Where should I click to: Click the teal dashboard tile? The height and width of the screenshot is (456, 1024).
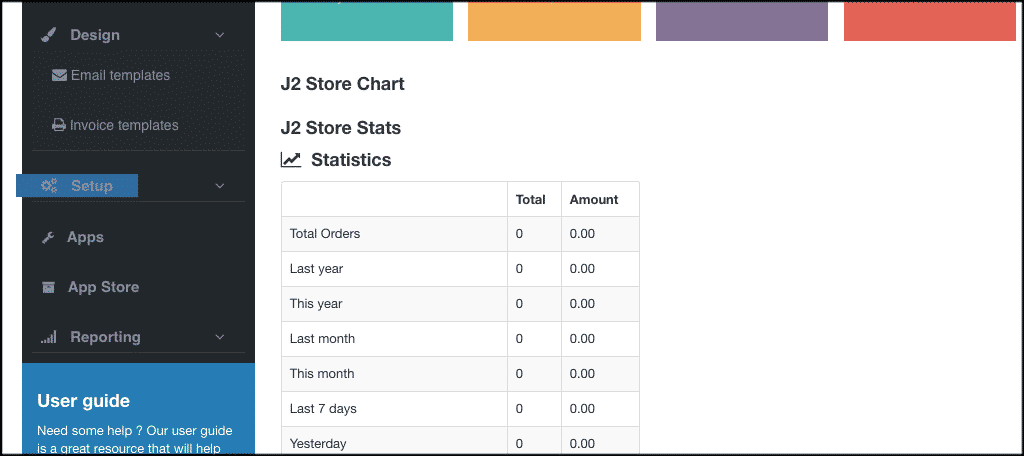coord(367,21)
